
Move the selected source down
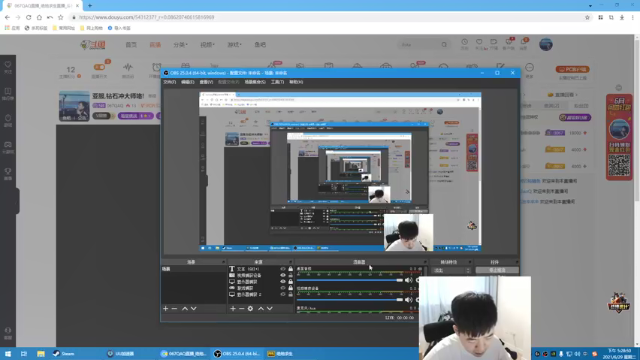point(269,309)
